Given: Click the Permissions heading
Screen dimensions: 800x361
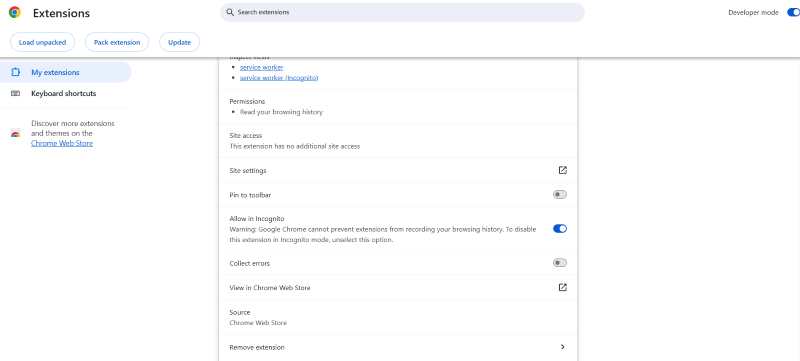Looking at the screenshot, I should (247, 101).
